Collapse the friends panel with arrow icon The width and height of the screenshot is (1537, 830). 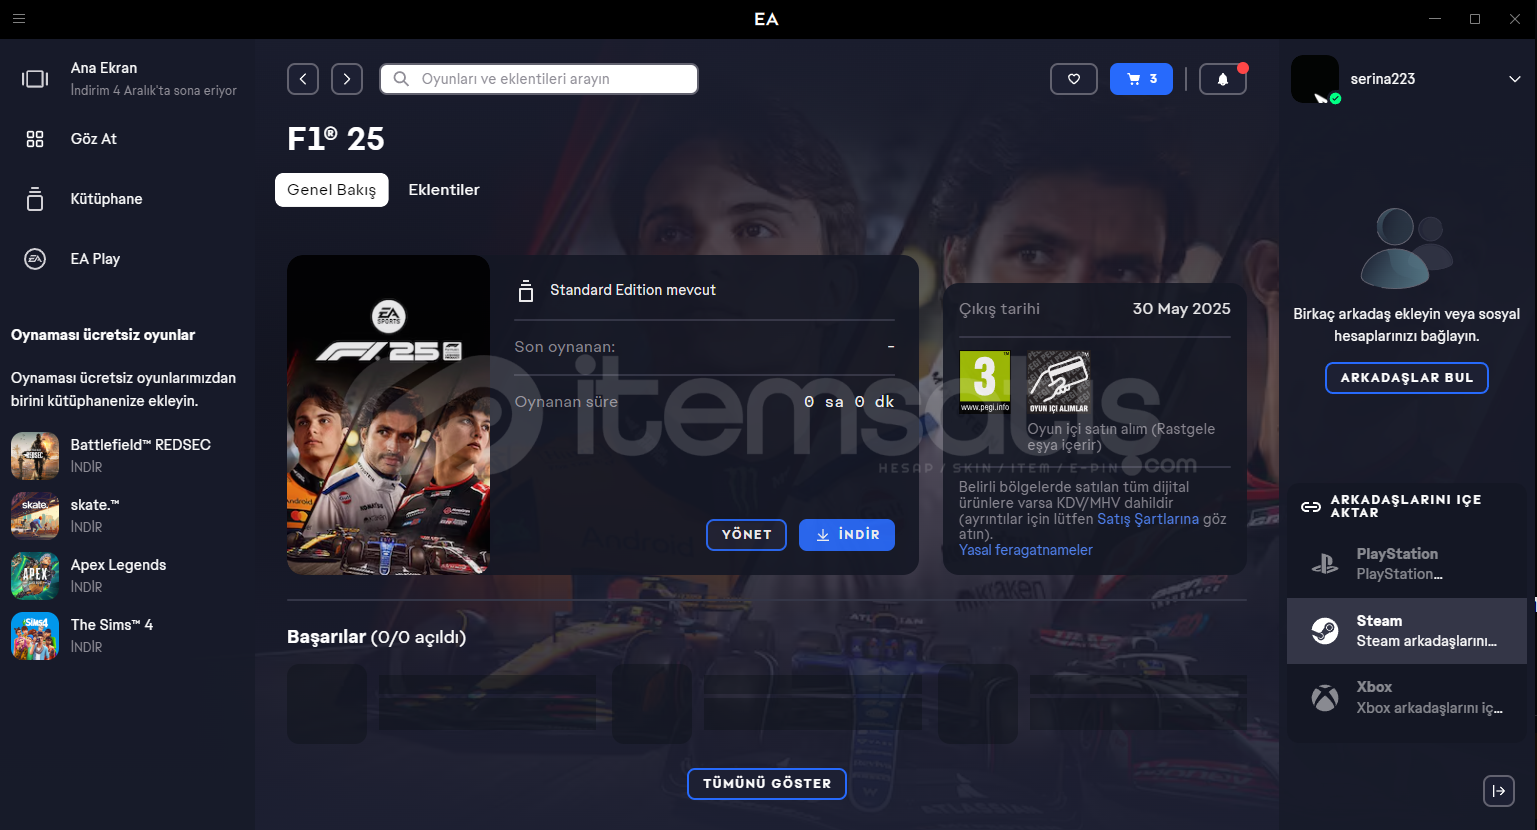pyautogui.click(x=1498, y=791)
